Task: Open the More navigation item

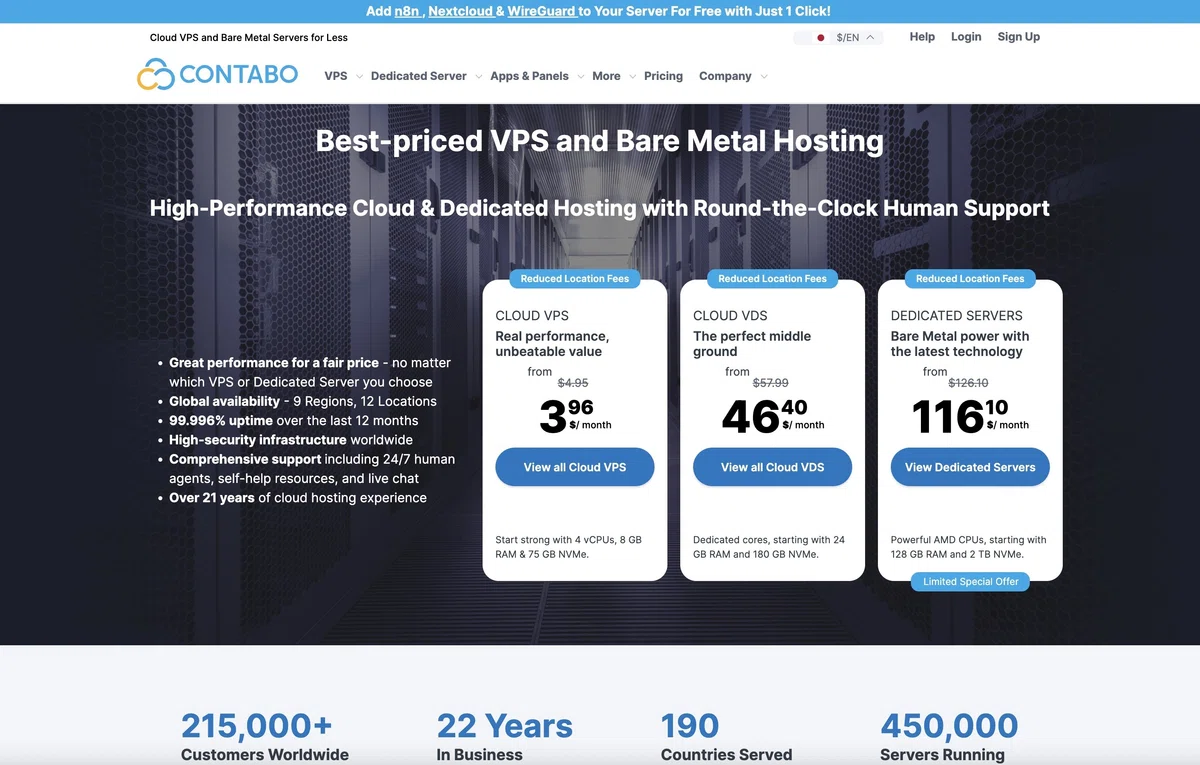Action: pyautogui.click(x=606, y=76)
